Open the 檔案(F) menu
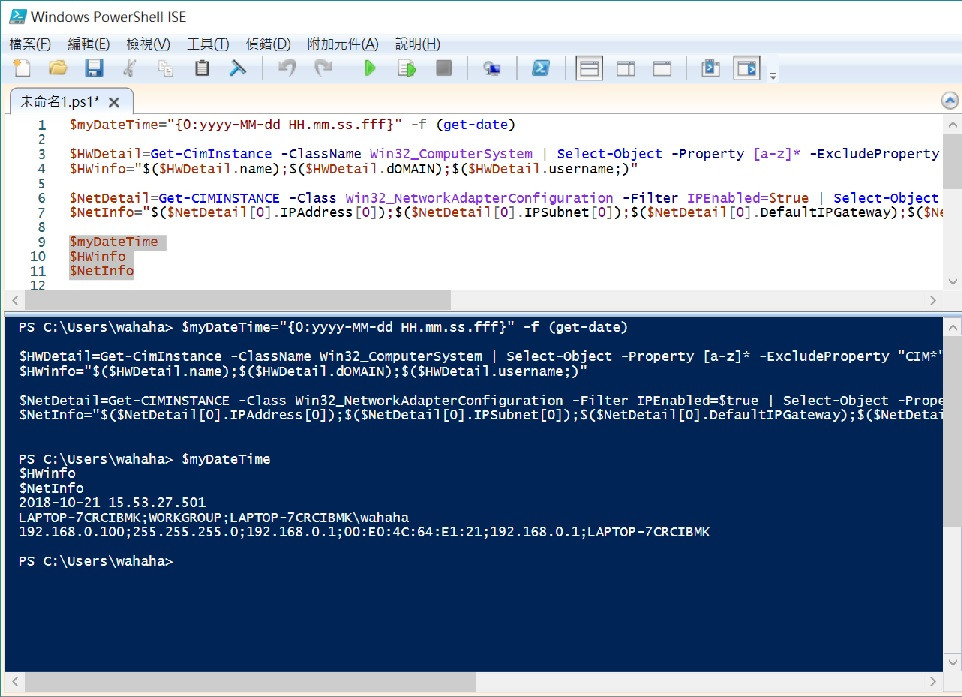The width and height of the screenshot is (962, 697). (x=30, y=44)
